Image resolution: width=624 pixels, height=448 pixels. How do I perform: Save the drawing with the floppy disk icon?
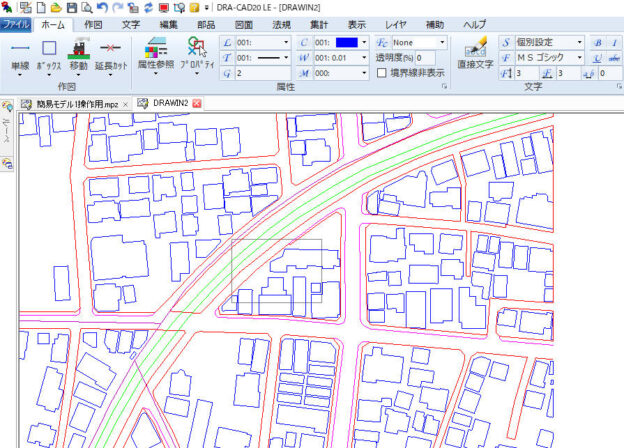pyautogui.click(x=72, y=7)
